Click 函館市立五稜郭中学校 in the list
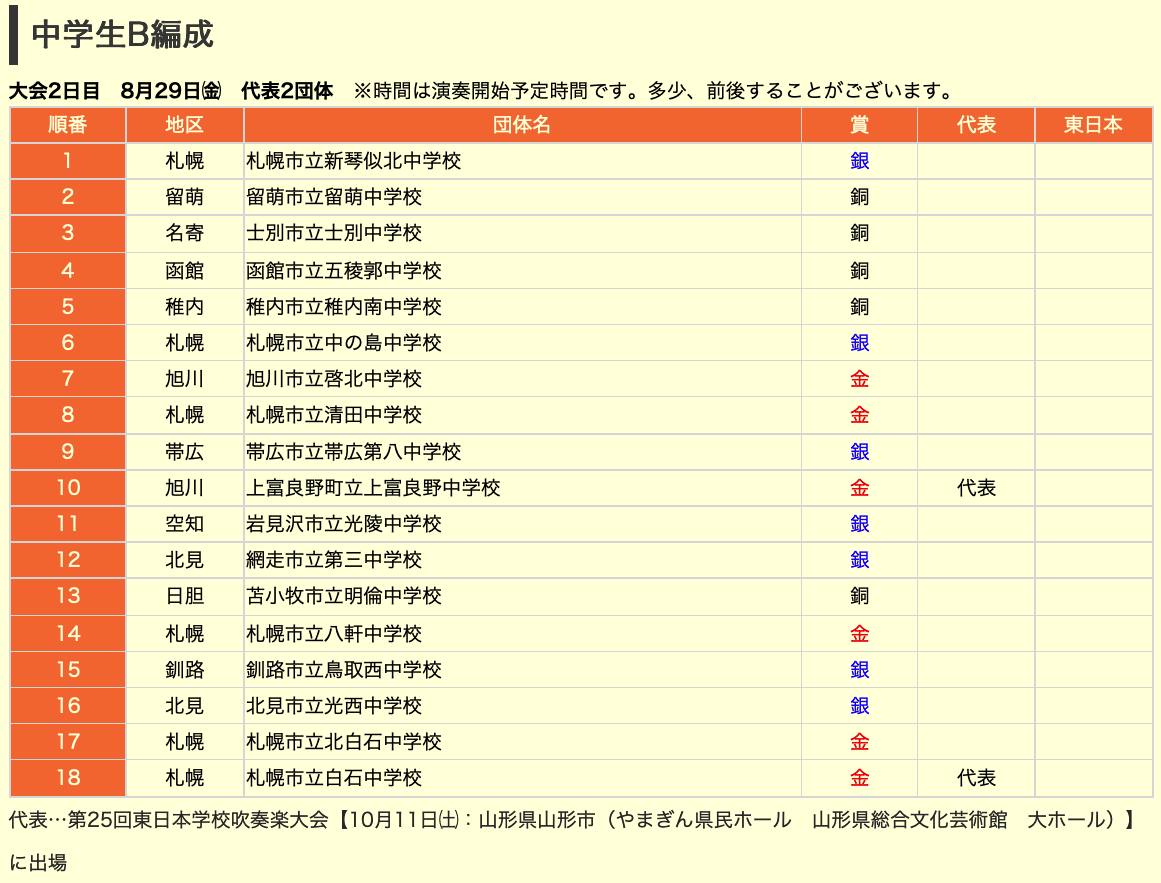Screen dimensions: 1161x883 pos(344,271)
